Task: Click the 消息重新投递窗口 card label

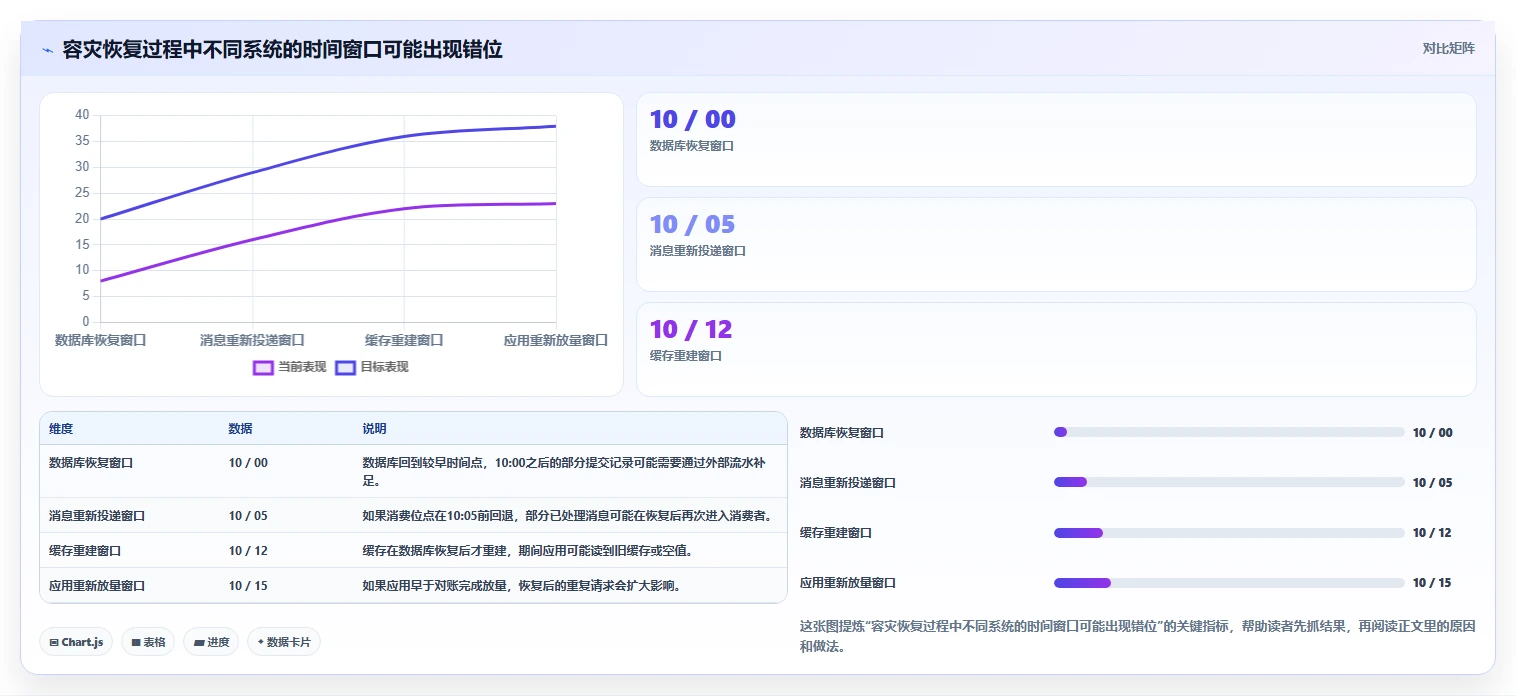Action: point(698,251)
